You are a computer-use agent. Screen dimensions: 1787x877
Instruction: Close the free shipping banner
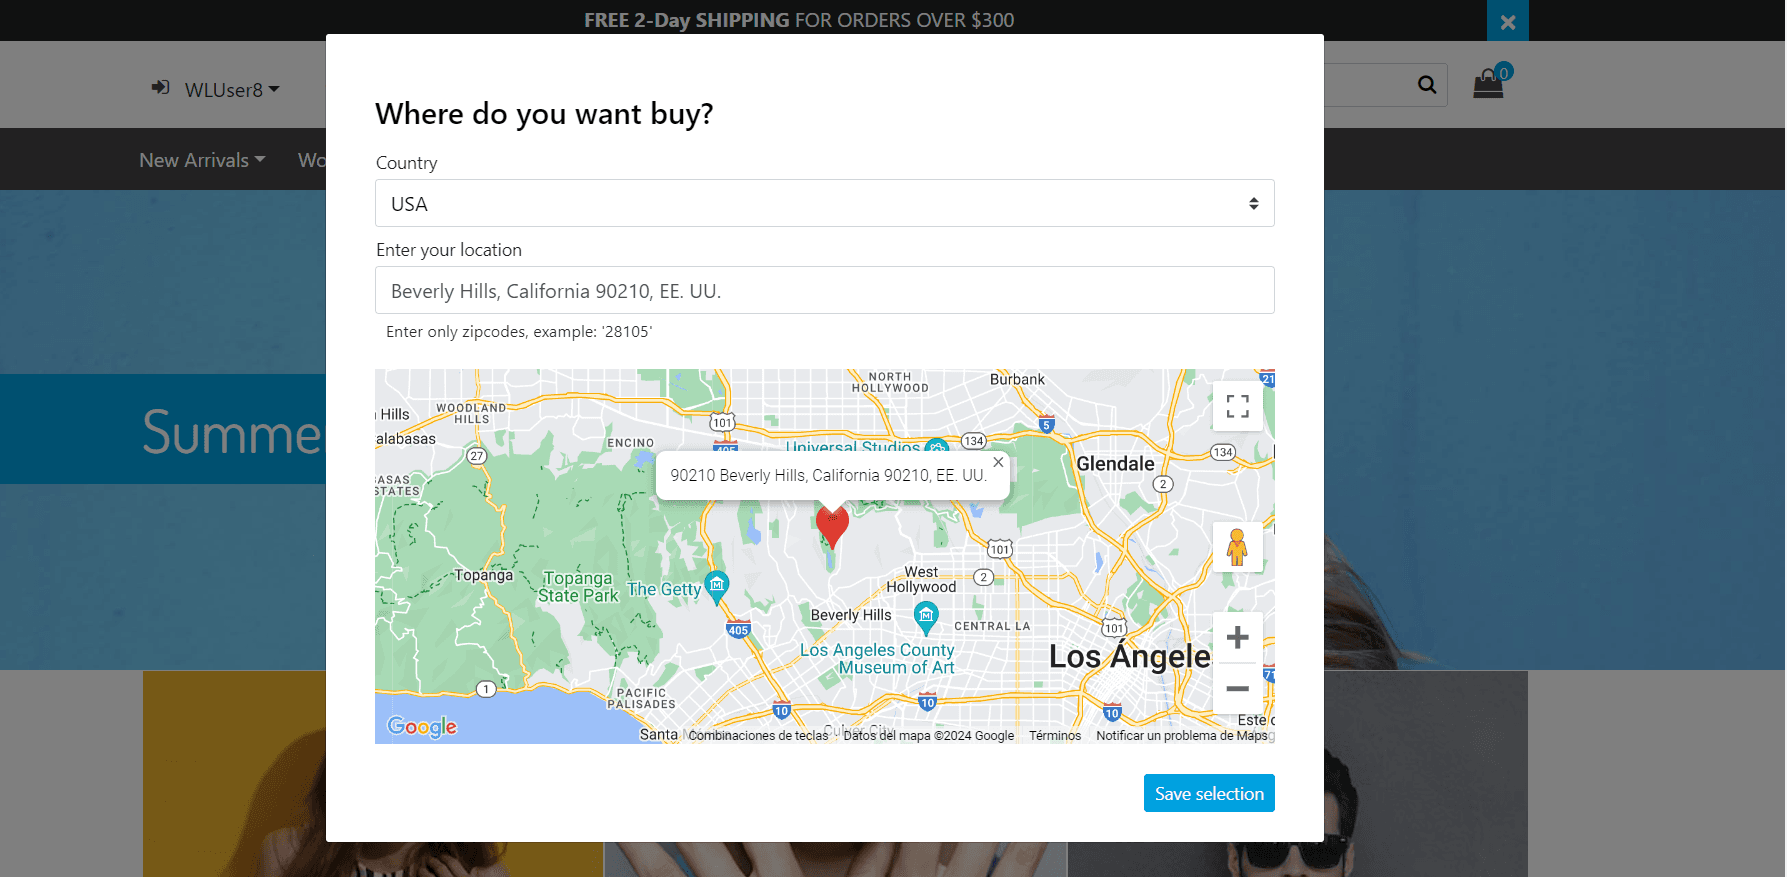pyautogui.click(x=1507, y=21)
